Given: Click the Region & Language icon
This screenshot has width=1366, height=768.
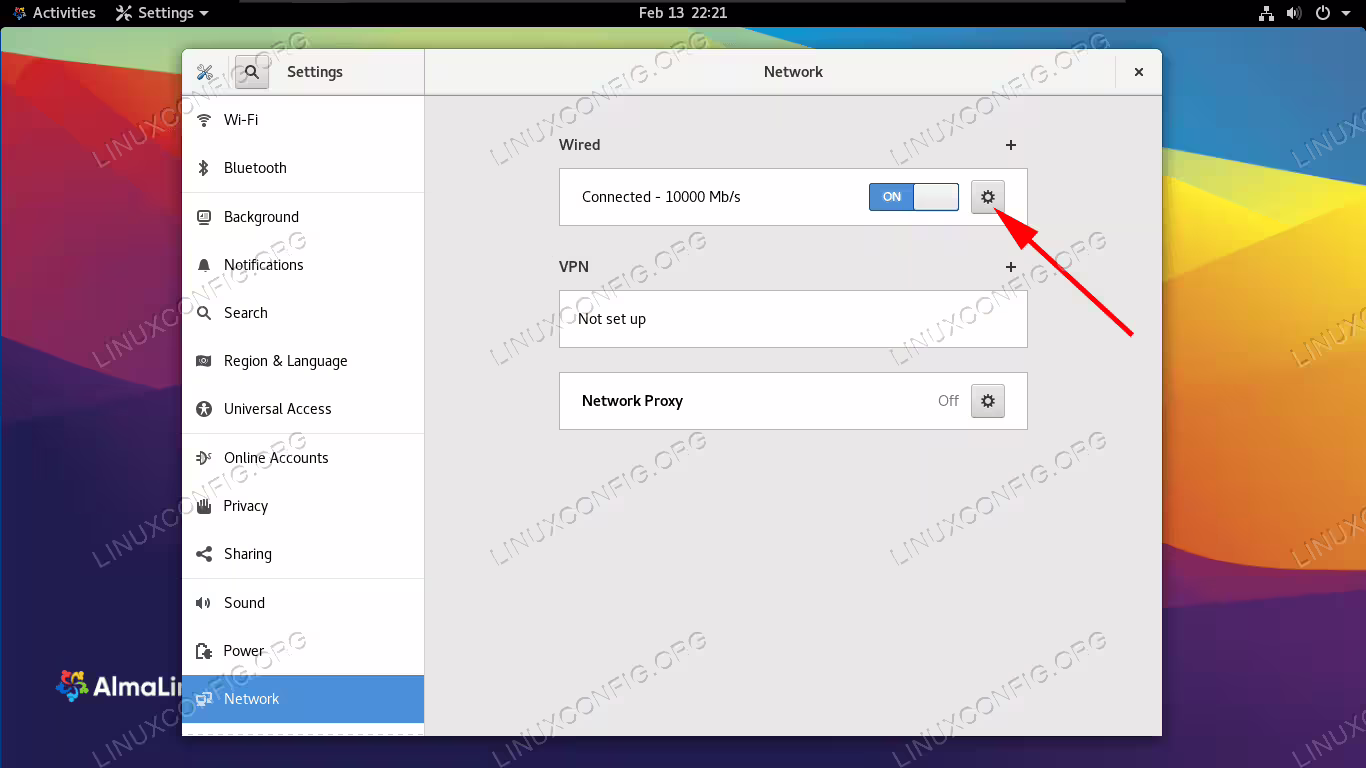Looking at the screenshot, I should (x=204, y=361).
